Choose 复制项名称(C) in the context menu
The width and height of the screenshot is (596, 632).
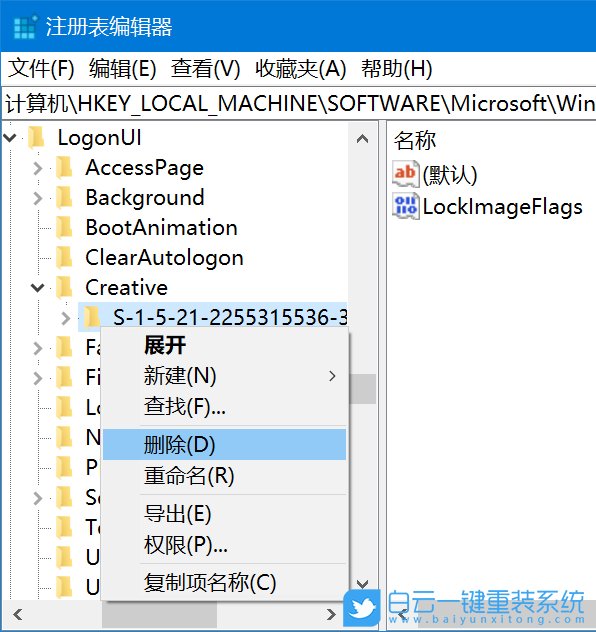click(224, 583)
